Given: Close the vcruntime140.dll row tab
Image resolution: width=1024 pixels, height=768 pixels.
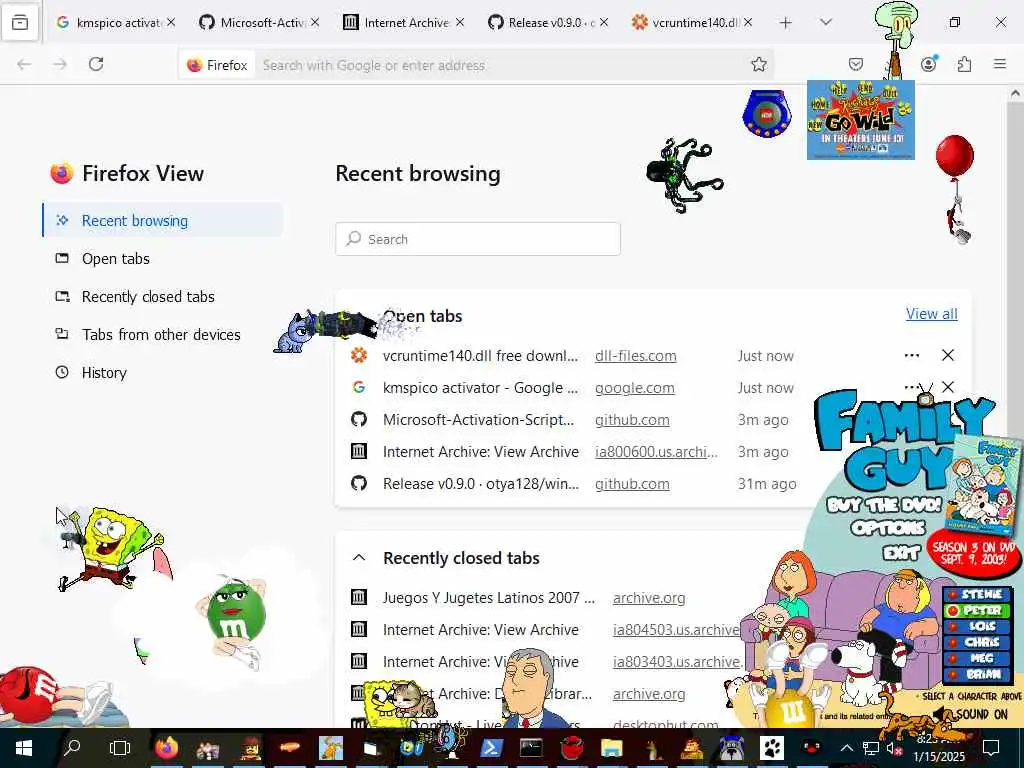Looking at the screenshot, I should [x=948, y=355].
